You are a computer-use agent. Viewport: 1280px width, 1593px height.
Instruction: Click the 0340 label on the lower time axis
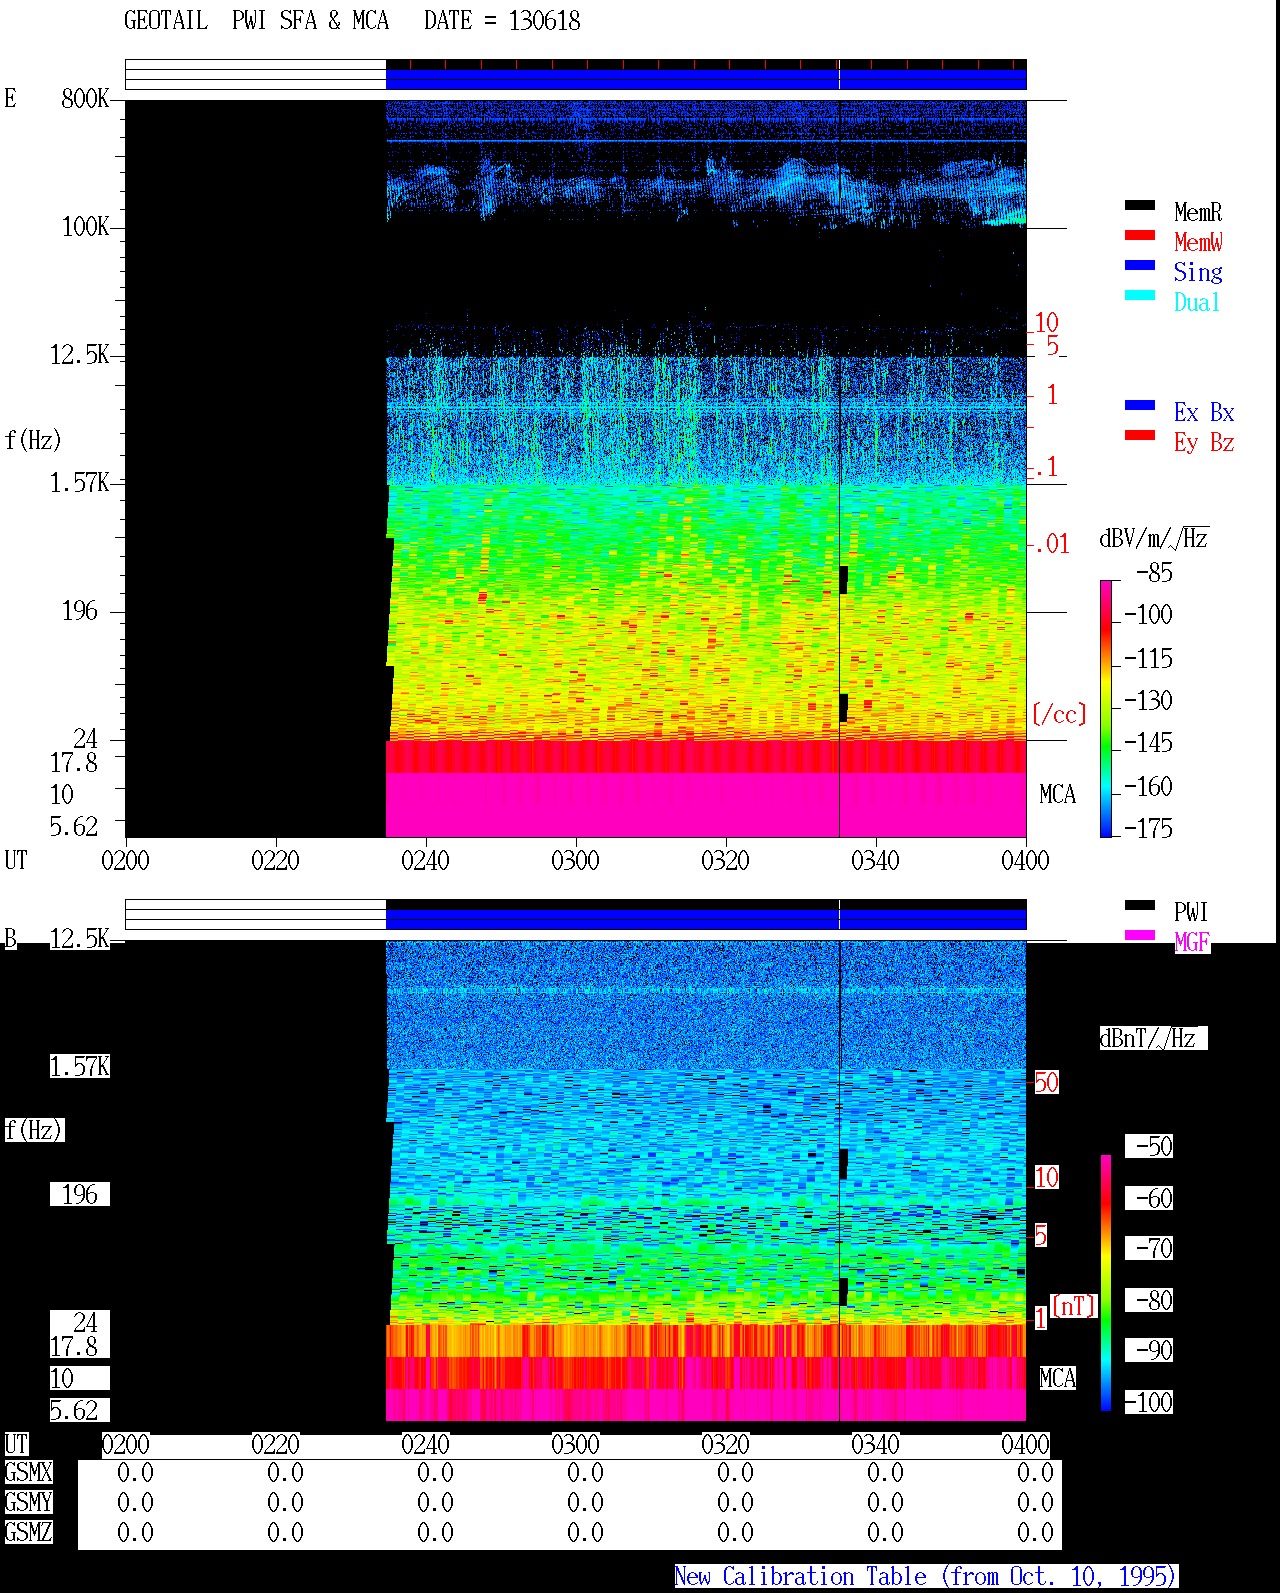[x=875, y=1444]
